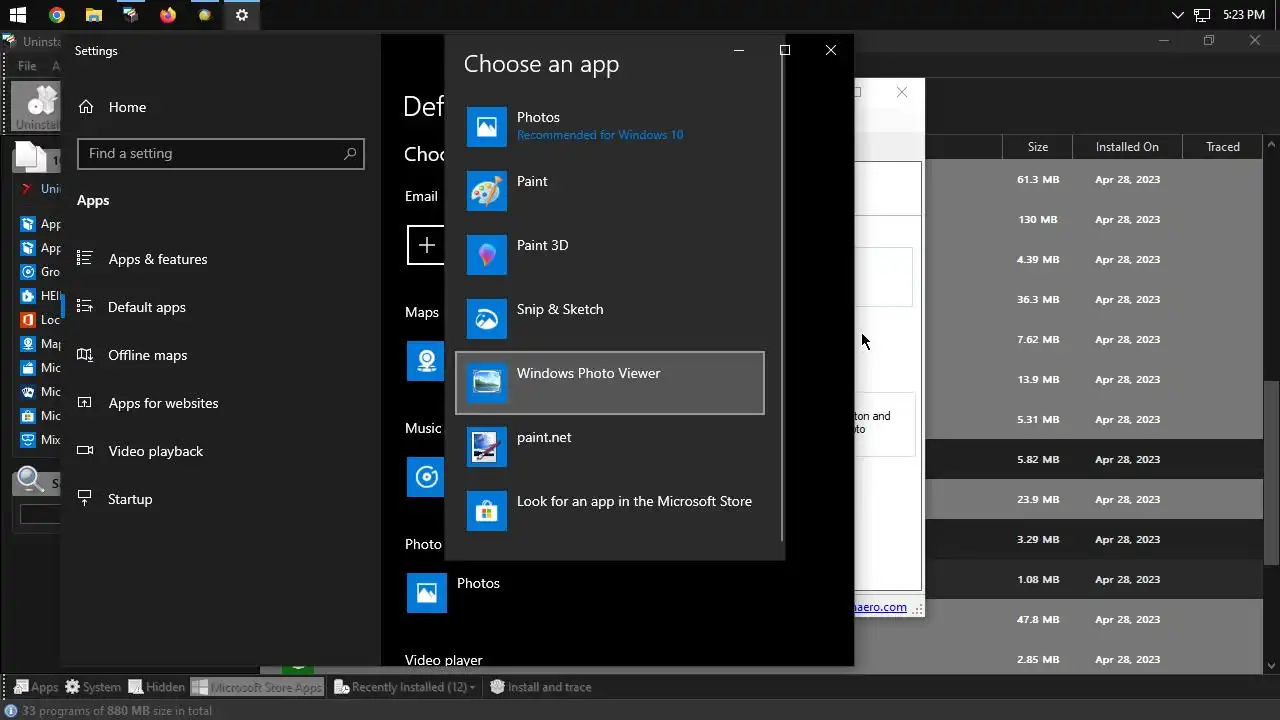
Task: Change the Music player default app icon
Action: pos(426,477)
